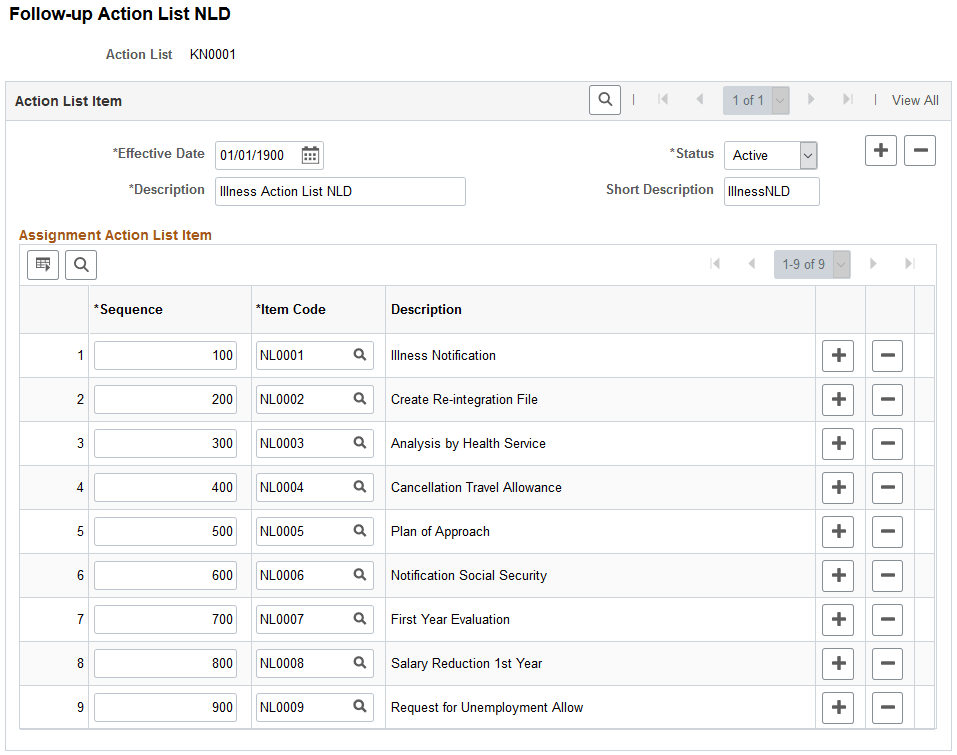Click the search icon in Action List Item header
Image resolution: width=957 pixels, height=755 pixels.
coord(604,100)
